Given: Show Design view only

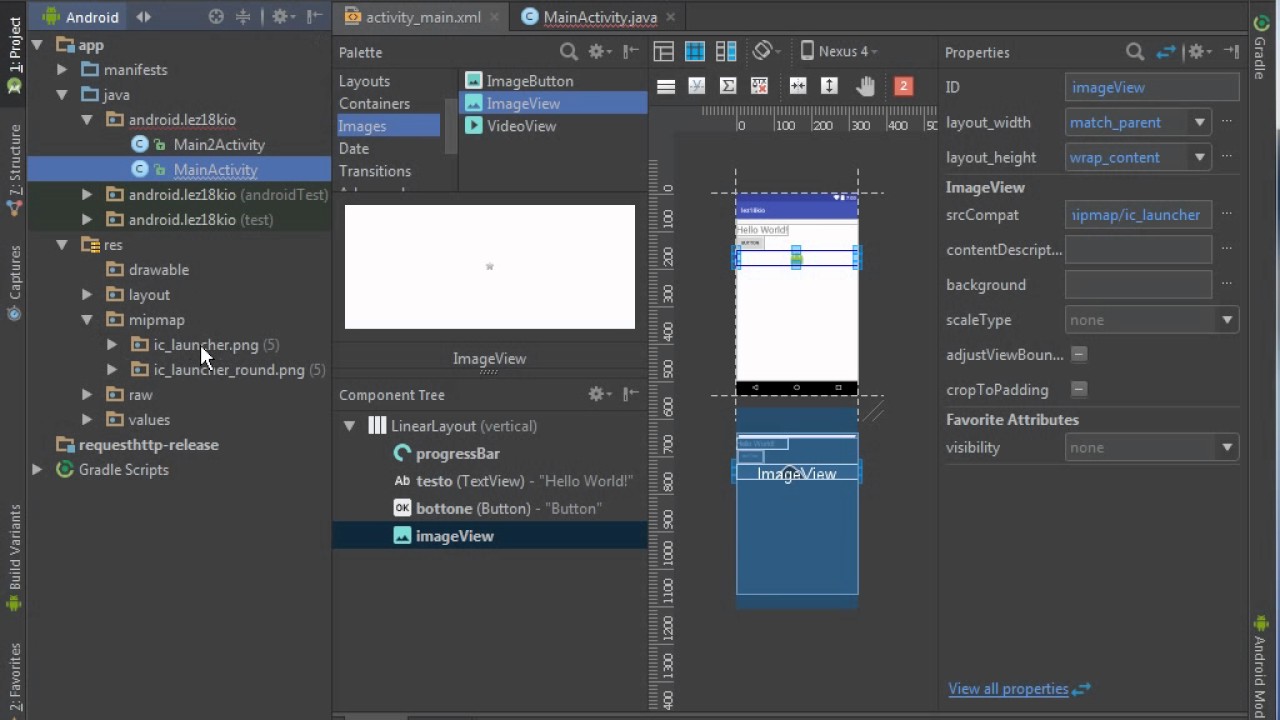Looking at the screenshot, I should (x=663, y=52).
